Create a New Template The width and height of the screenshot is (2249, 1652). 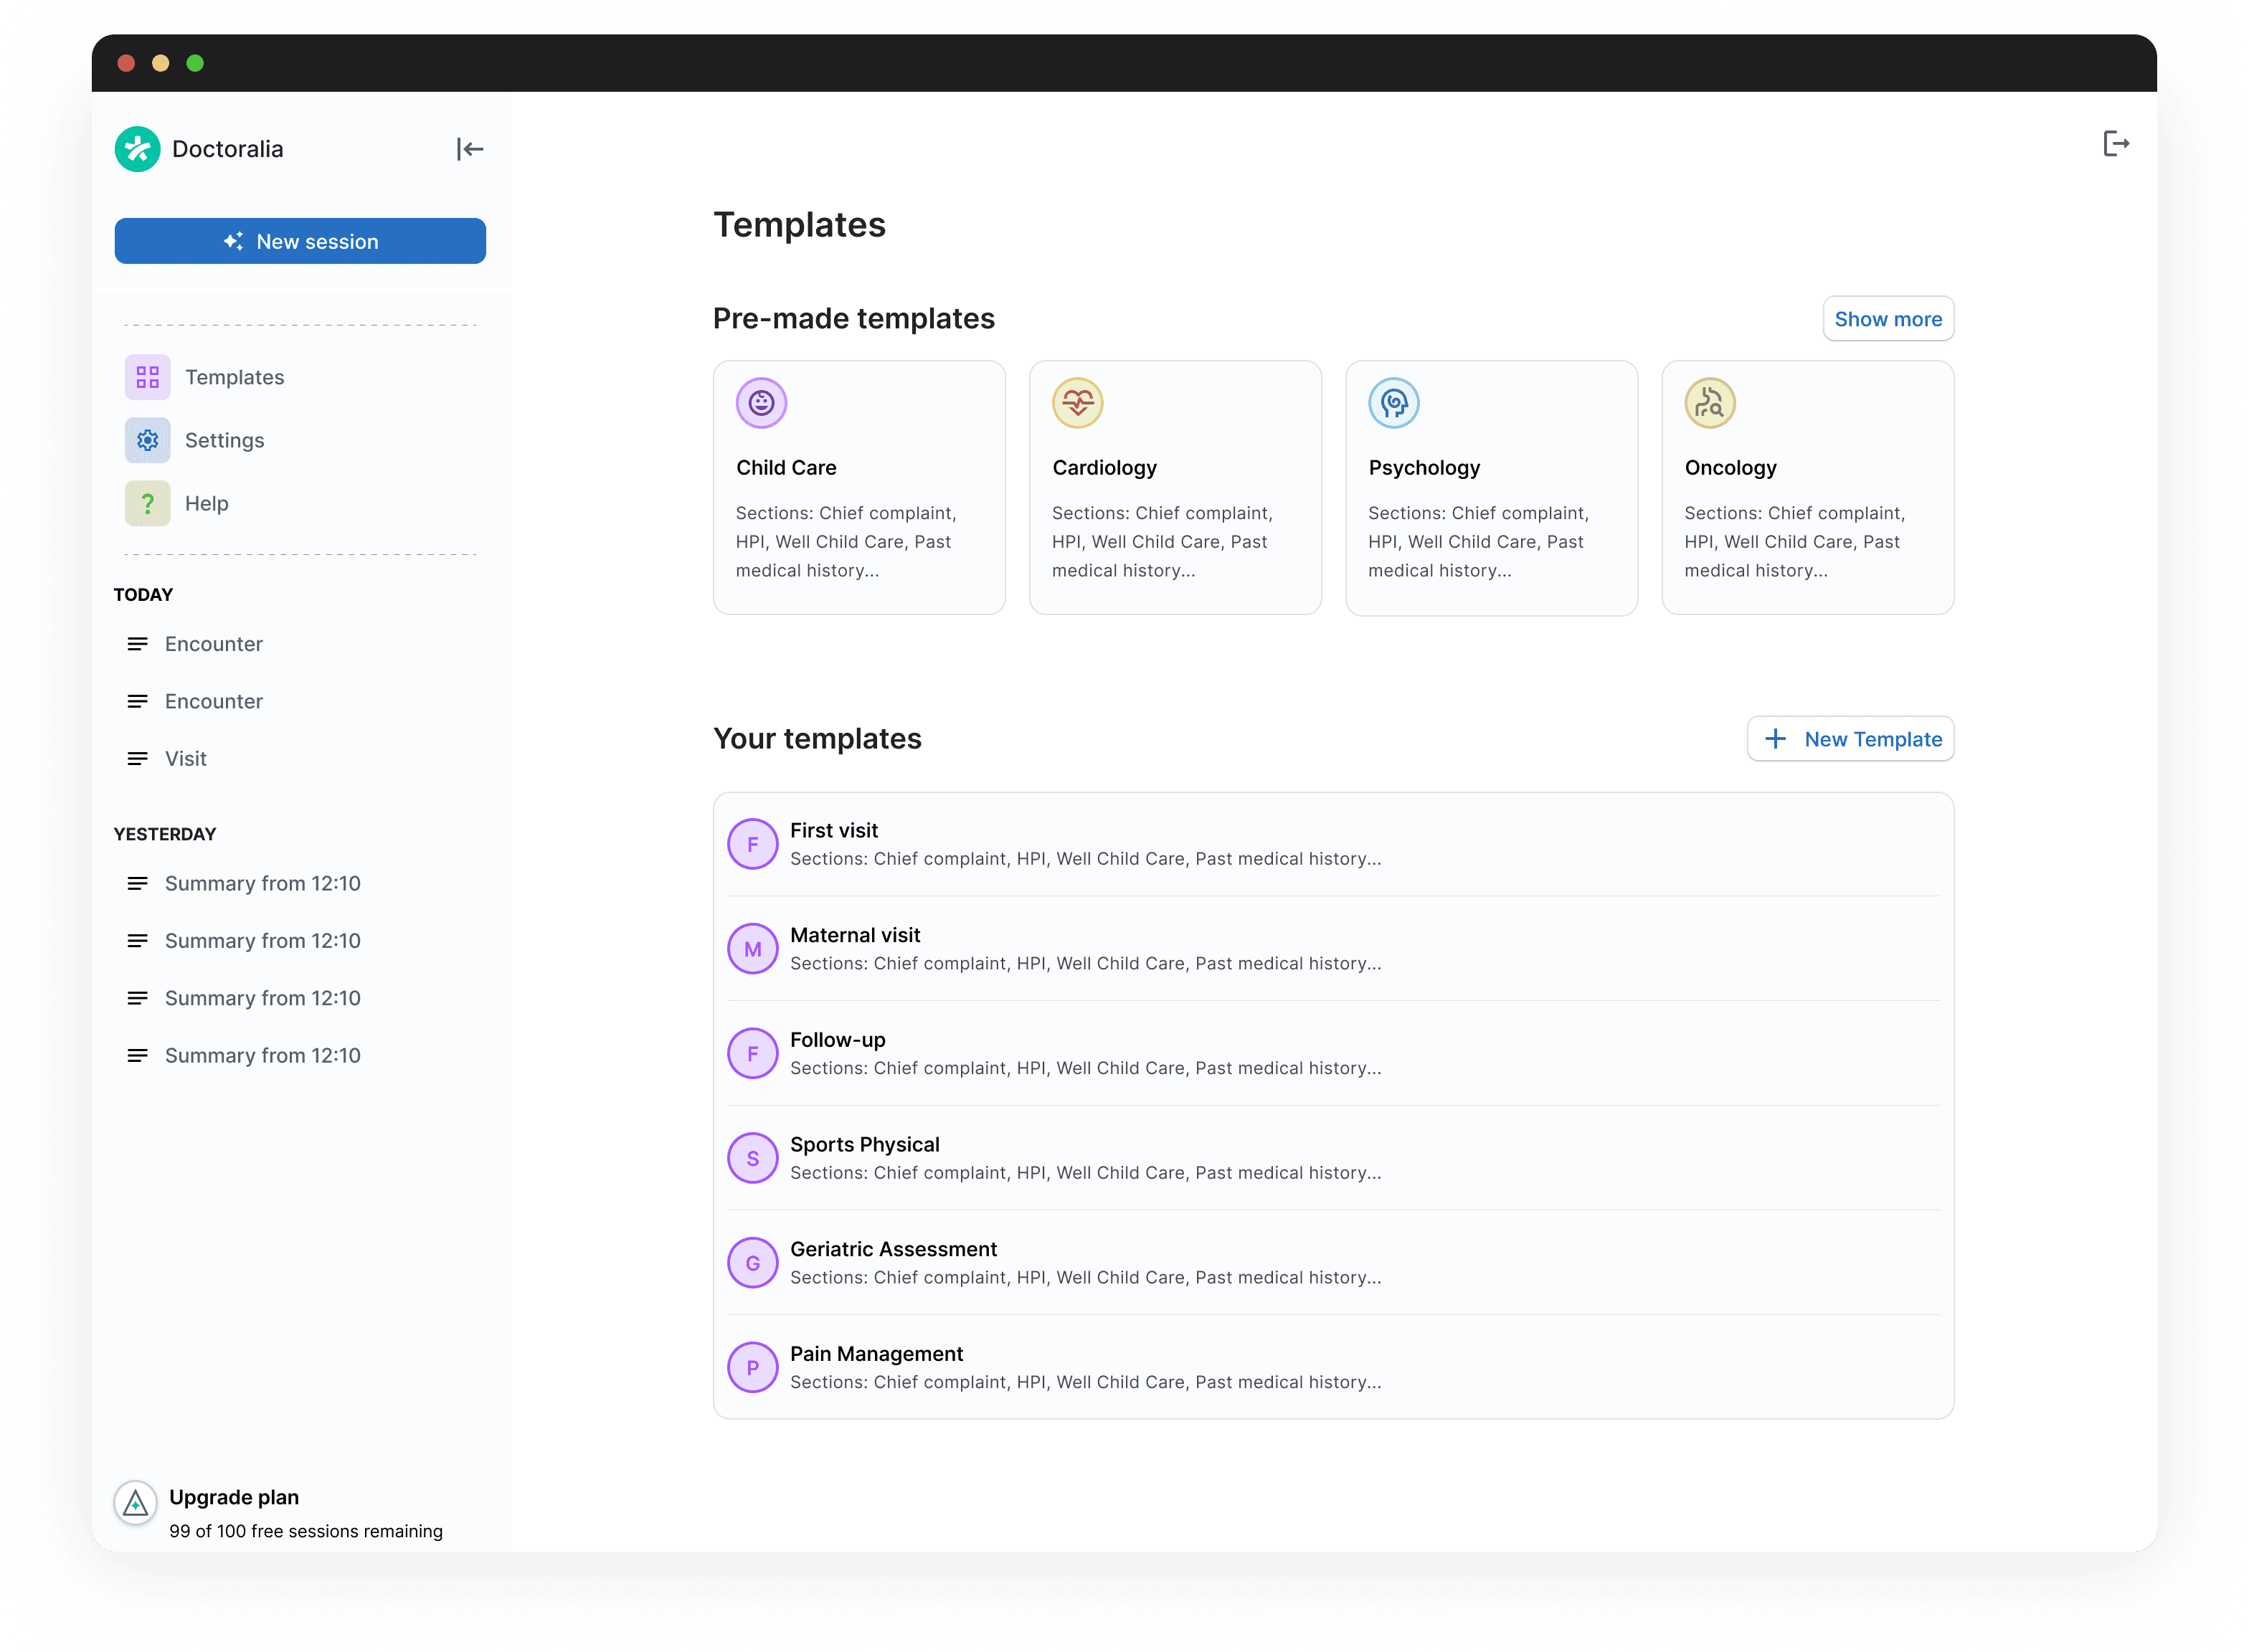(1850, 739)
